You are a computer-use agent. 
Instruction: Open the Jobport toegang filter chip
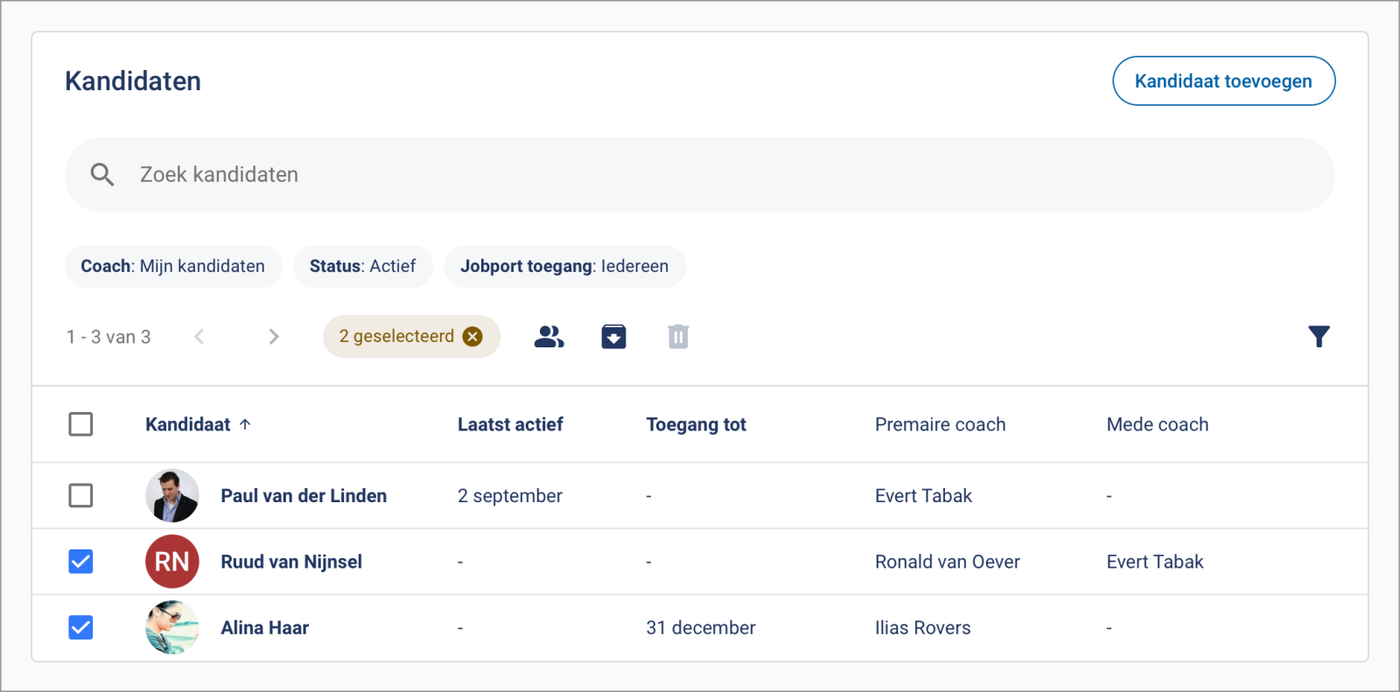pos(564,267)
